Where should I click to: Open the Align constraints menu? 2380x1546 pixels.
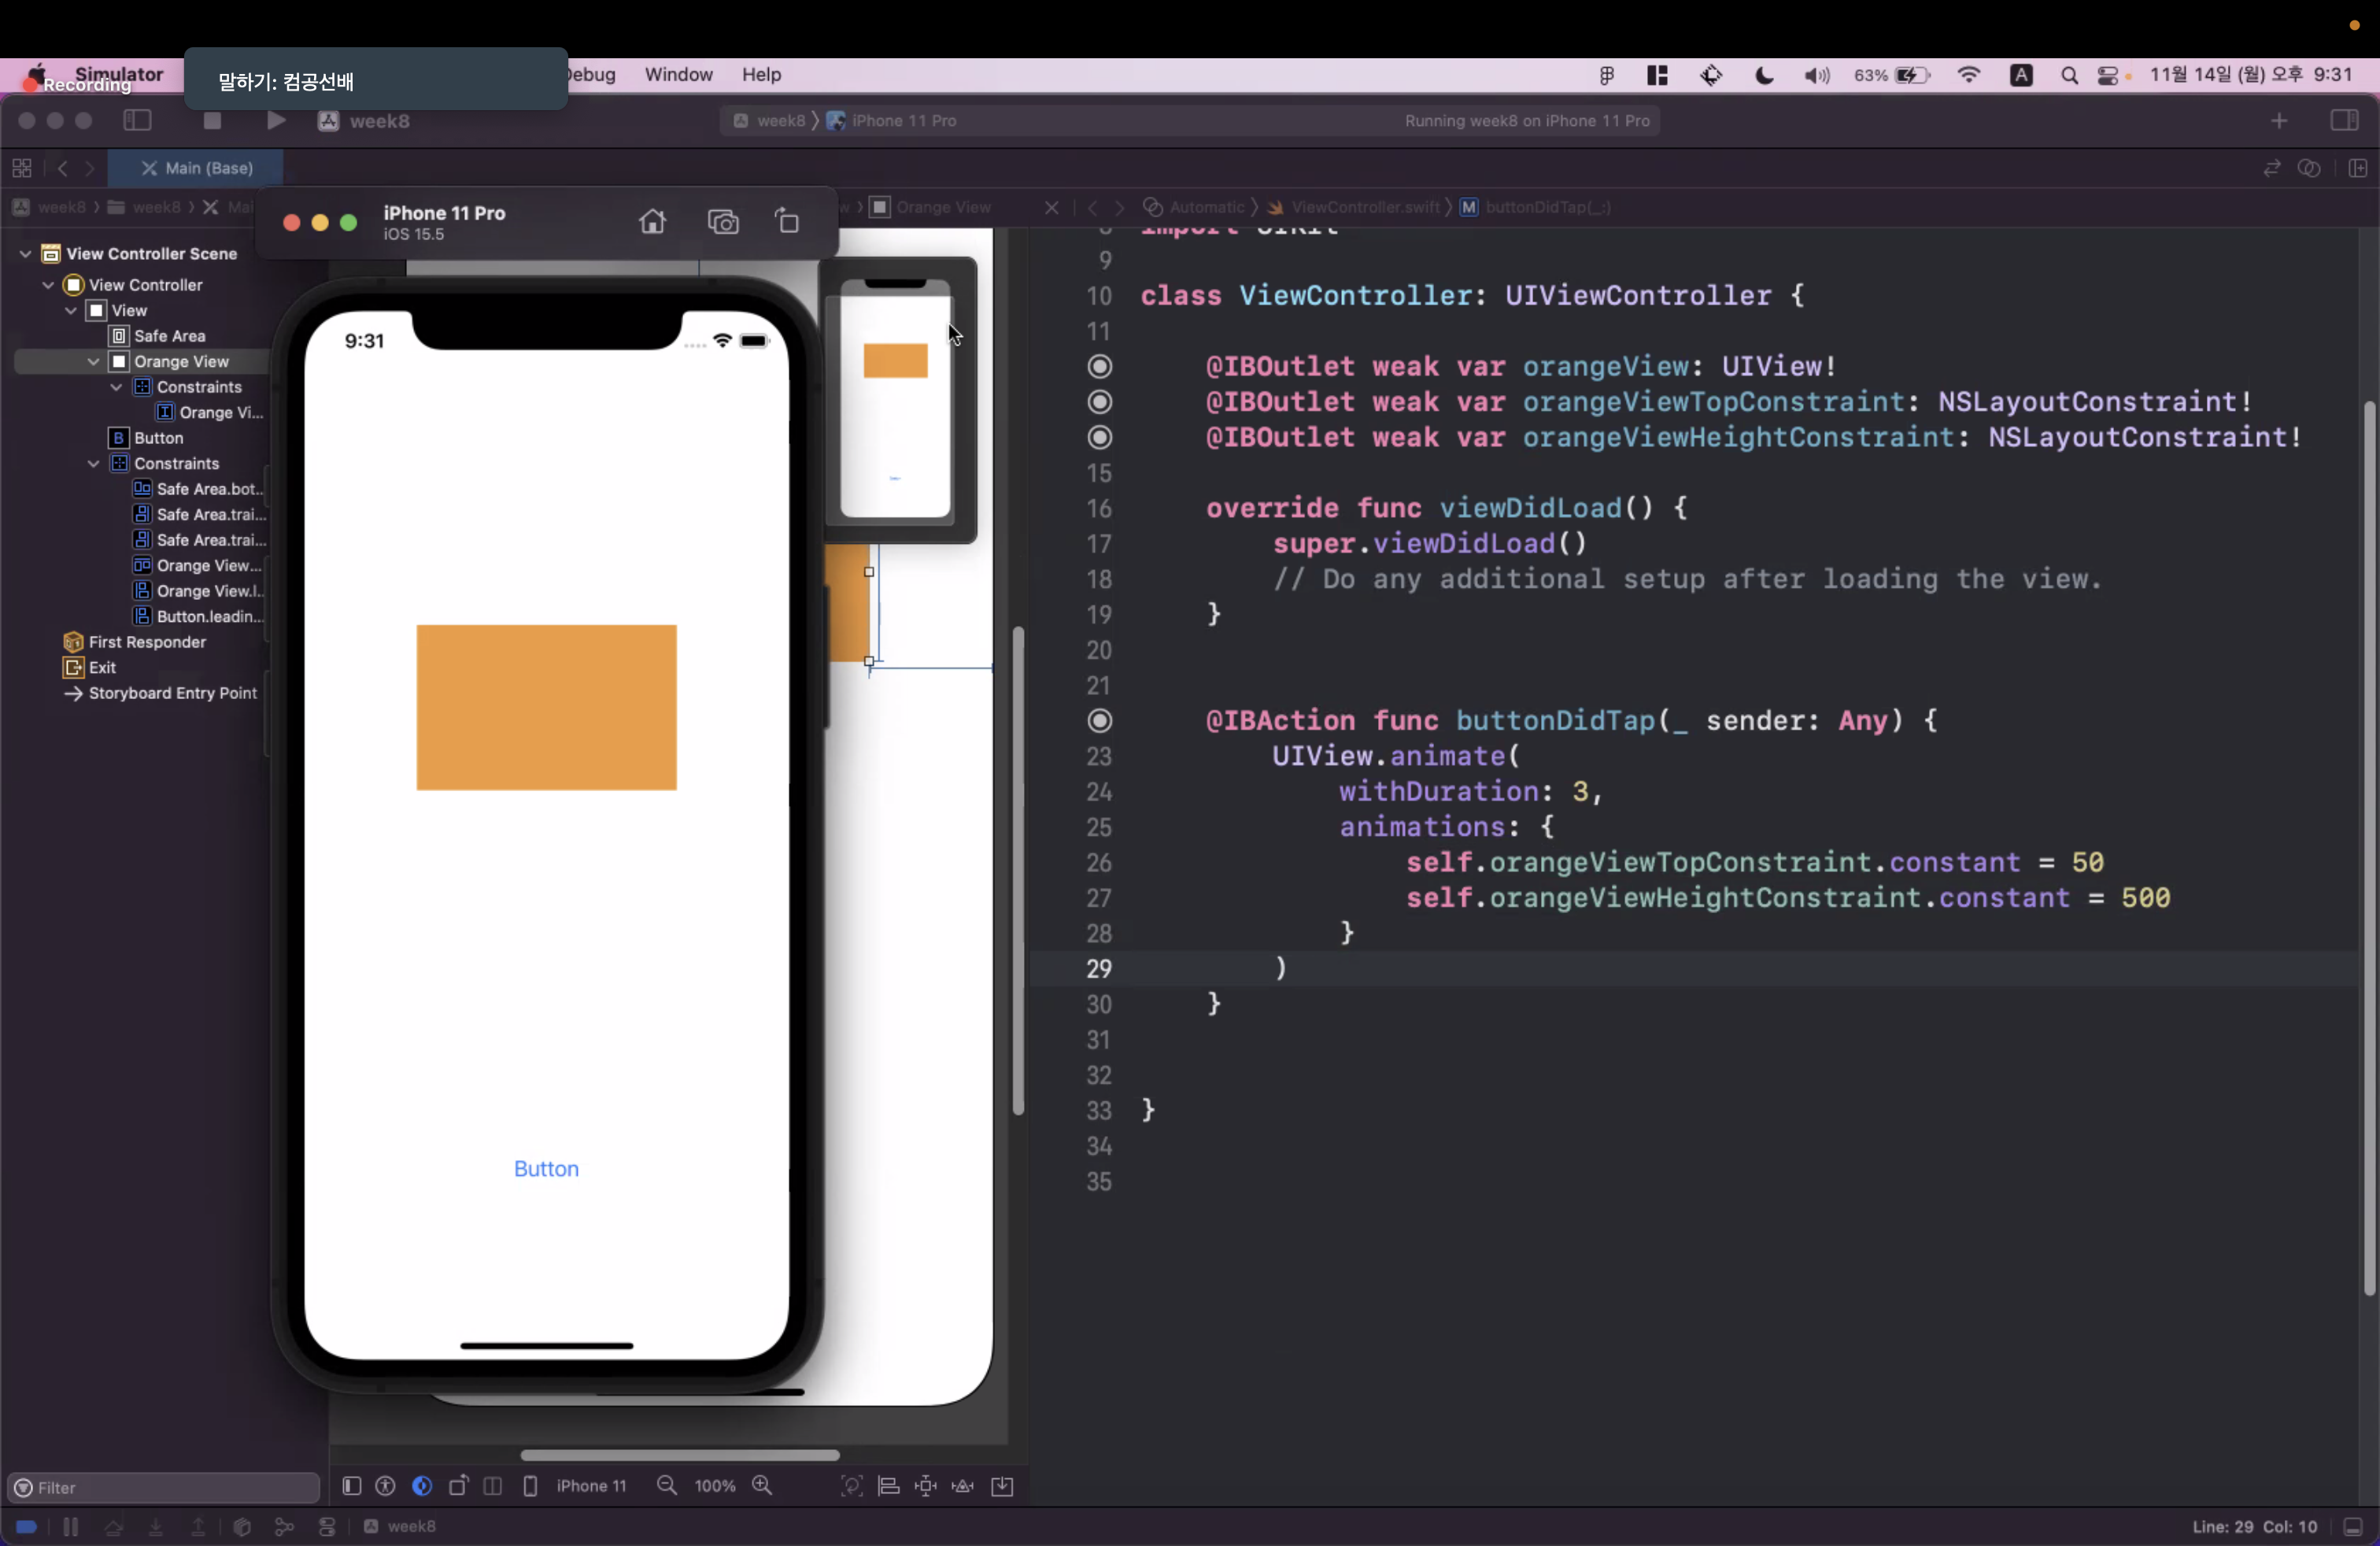[x=888, y=1486]
